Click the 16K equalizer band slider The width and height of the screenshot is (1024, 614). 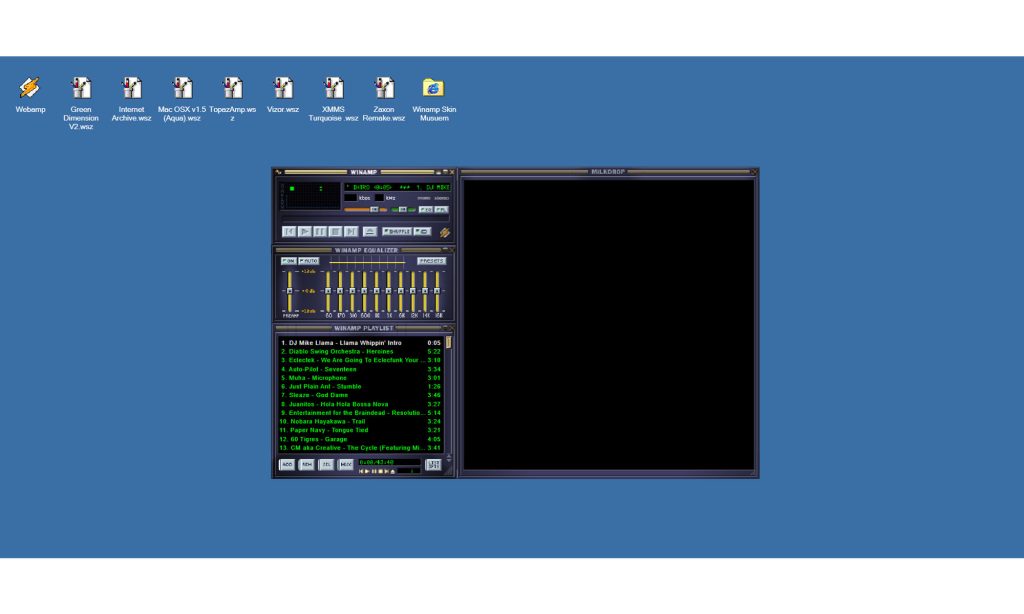coord(437,291)
